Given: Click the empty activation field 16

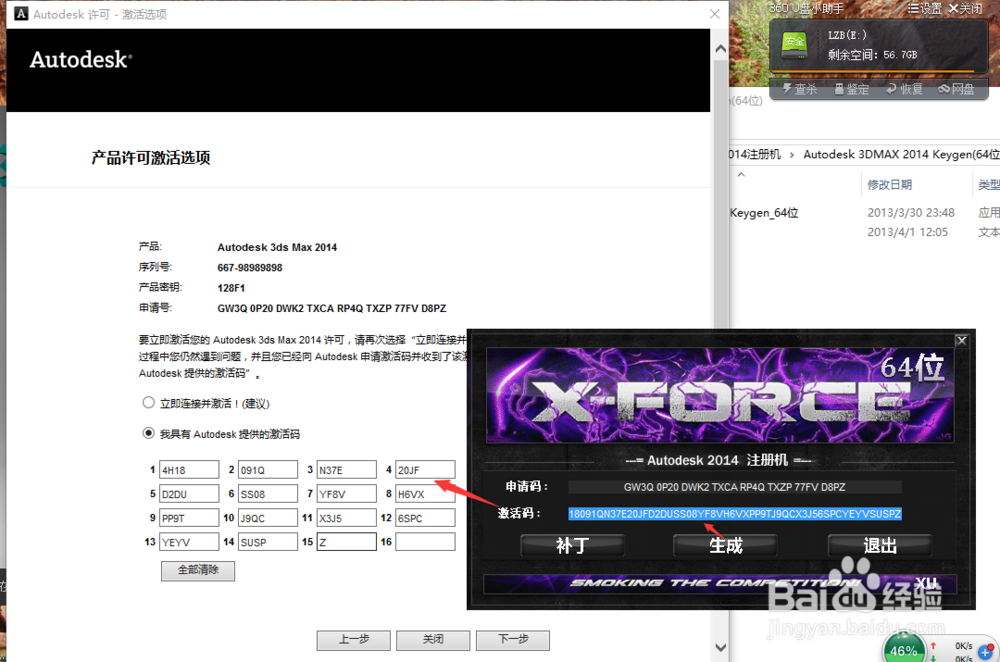Looking at the screenshot, I should [x=425, y=542].
